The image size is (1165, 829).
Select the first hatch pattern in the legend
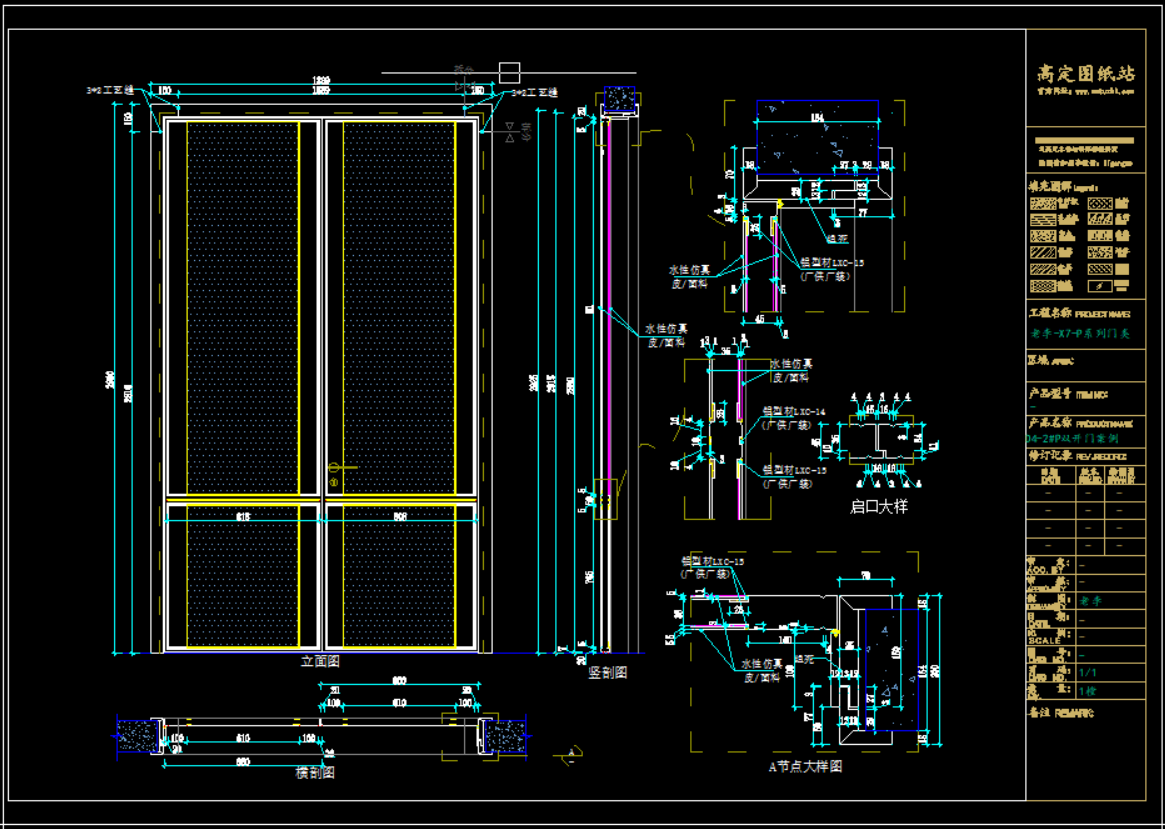coord(1045,203)
